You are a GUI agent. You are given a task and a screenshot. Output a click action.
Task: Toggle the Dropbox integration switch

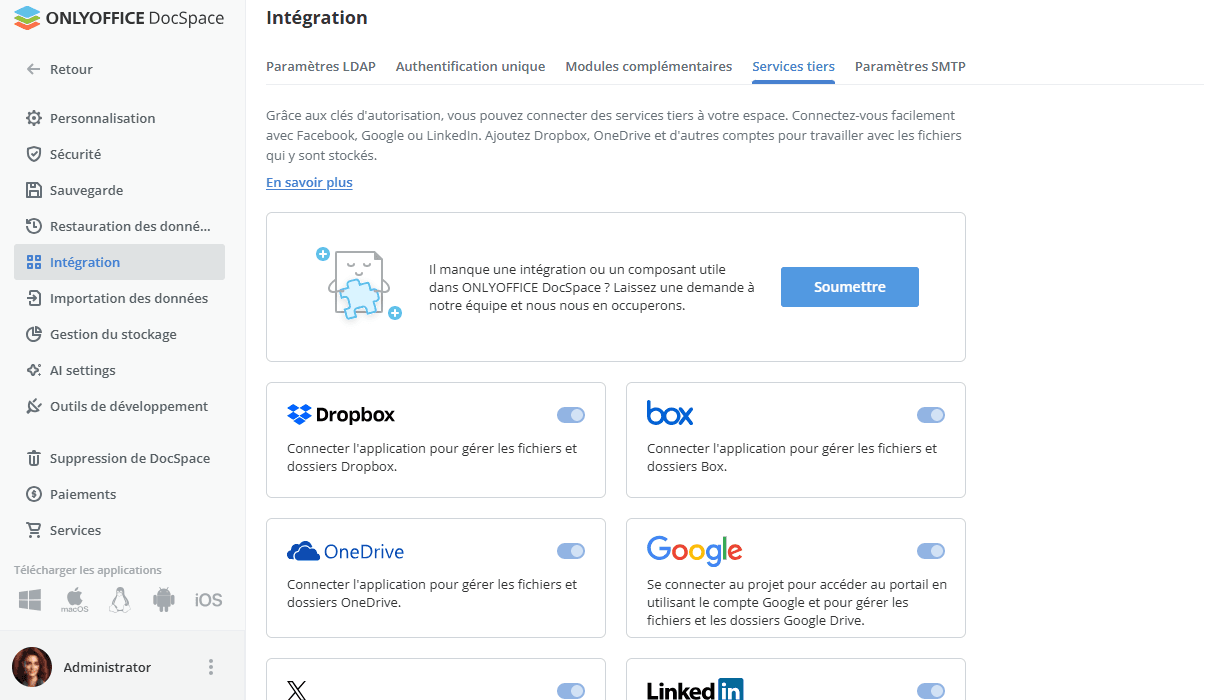click(571, 415)
